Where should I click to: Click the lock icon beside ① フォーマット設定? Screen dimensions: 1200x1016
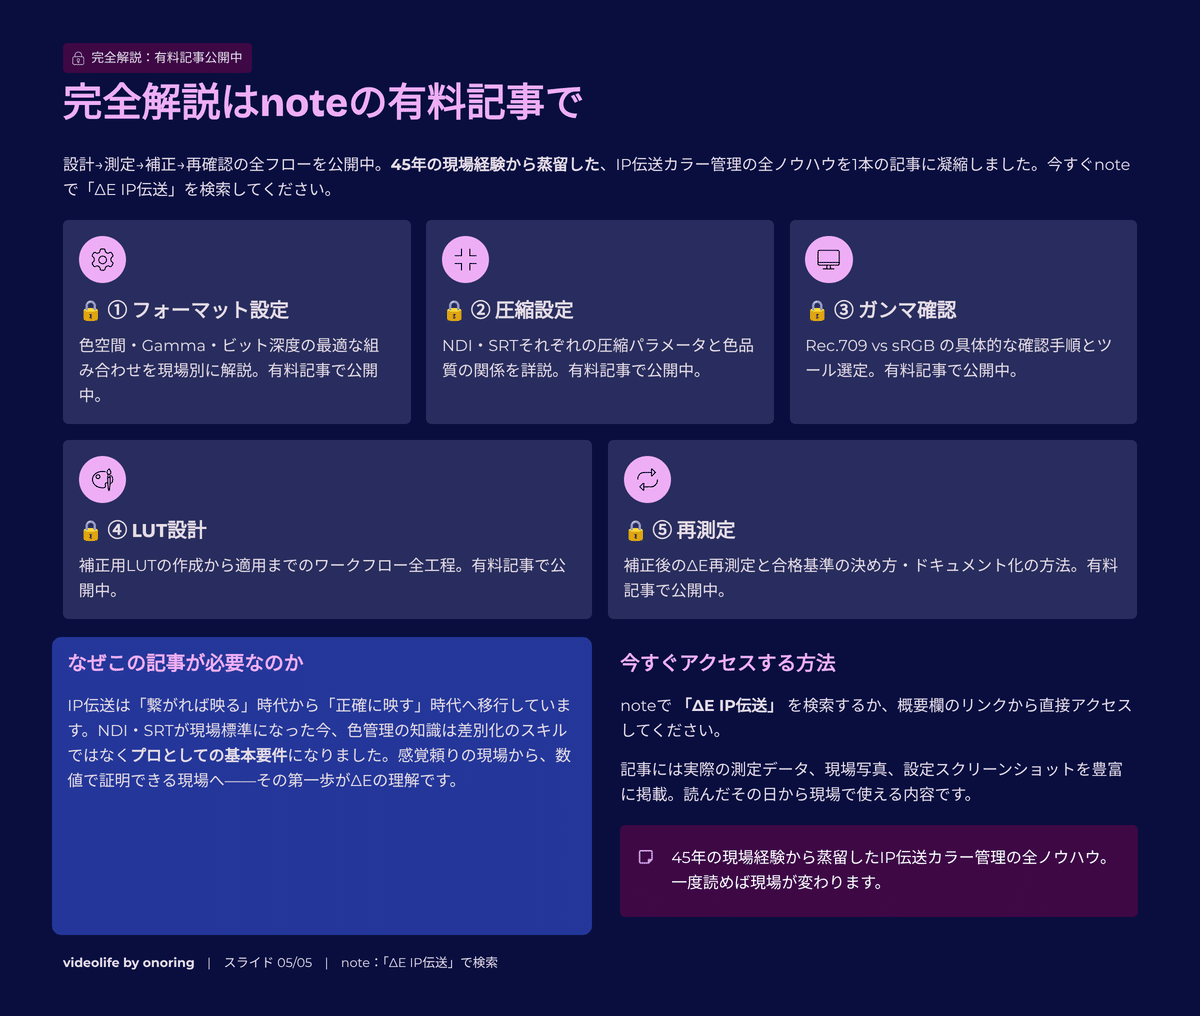pyautogui.click(x=88, y=311)
